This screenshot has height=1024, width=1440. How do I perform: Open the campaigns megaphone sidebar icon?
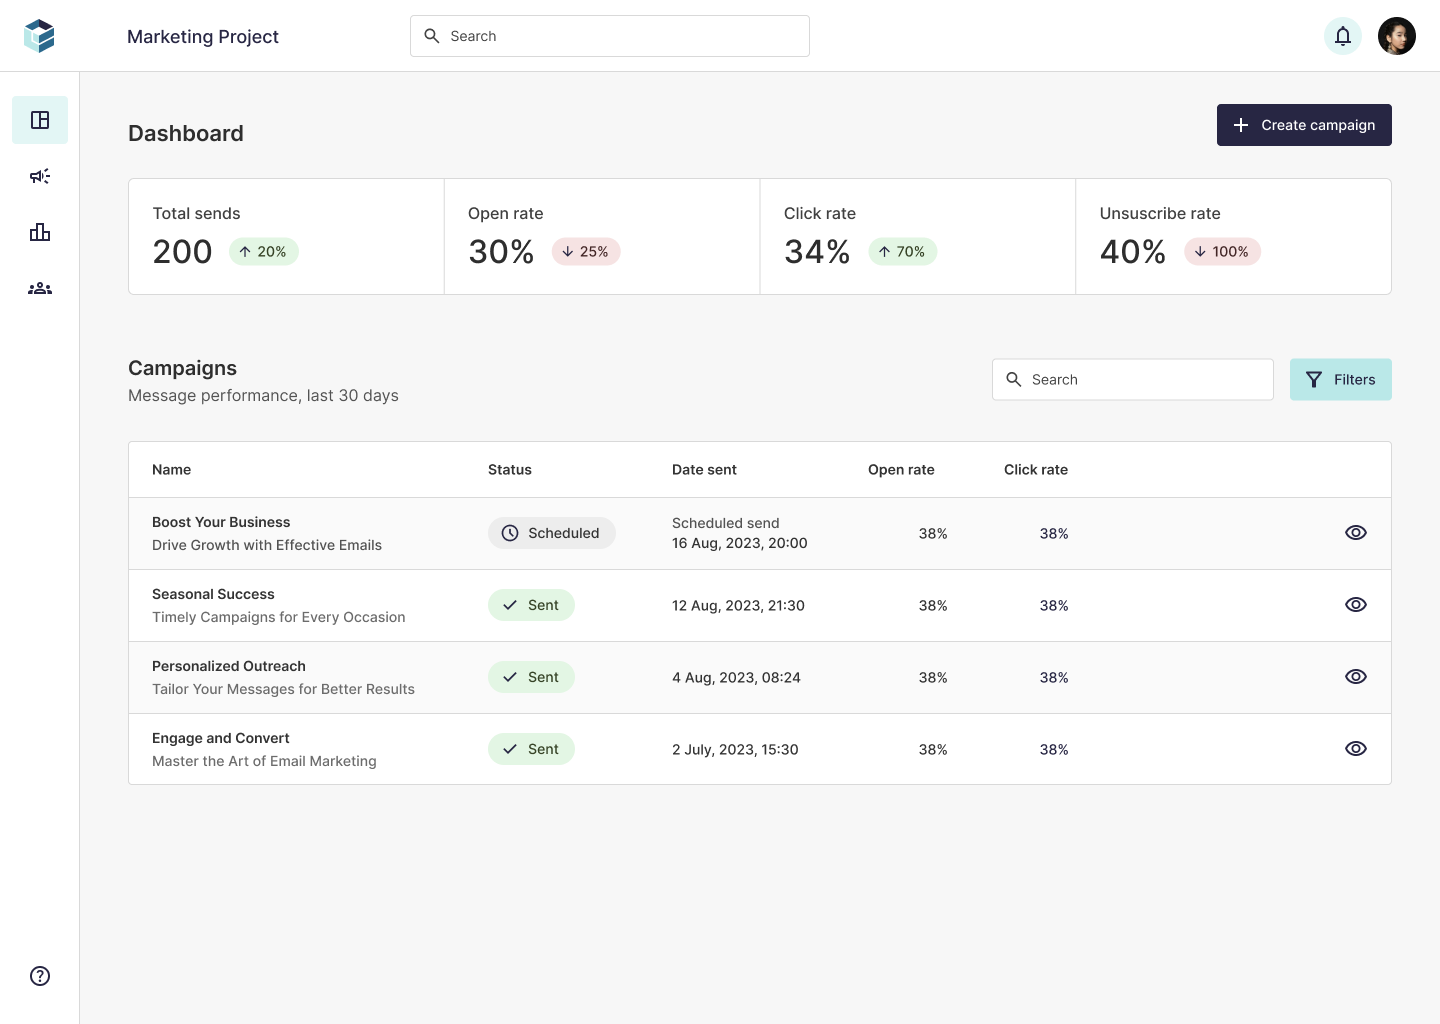click(40, 176)
